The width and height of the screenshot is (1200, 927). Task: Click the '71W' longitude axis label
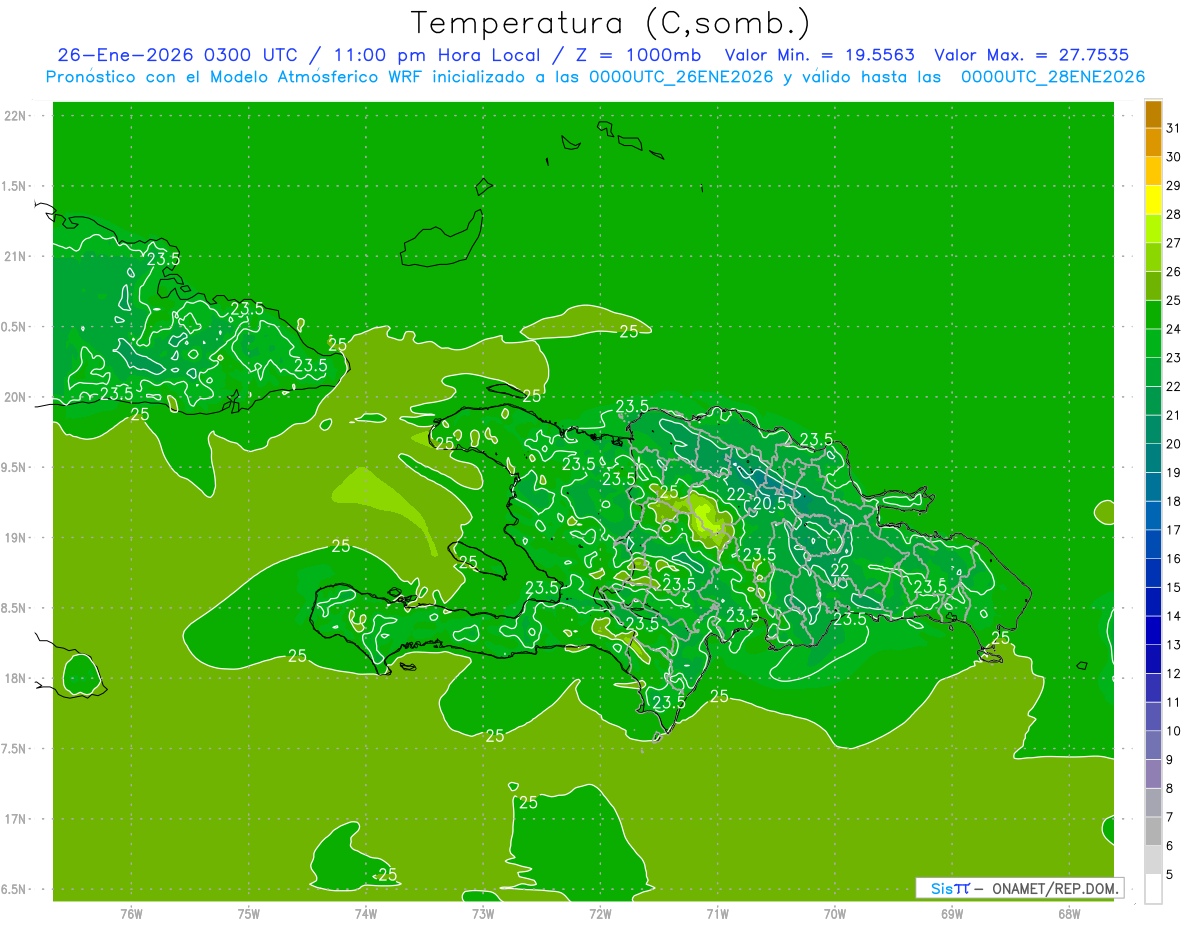pyautogui.click(x=717, y=914)
